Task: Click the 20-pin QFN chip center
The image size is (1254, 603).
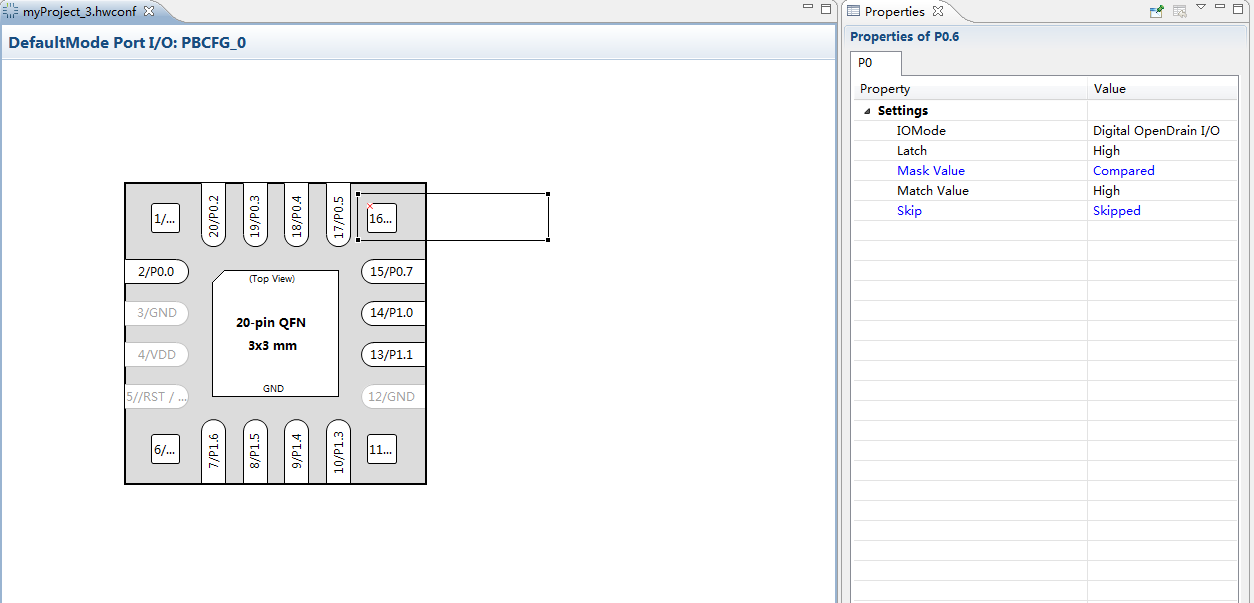Action: [x=275, y=333]
